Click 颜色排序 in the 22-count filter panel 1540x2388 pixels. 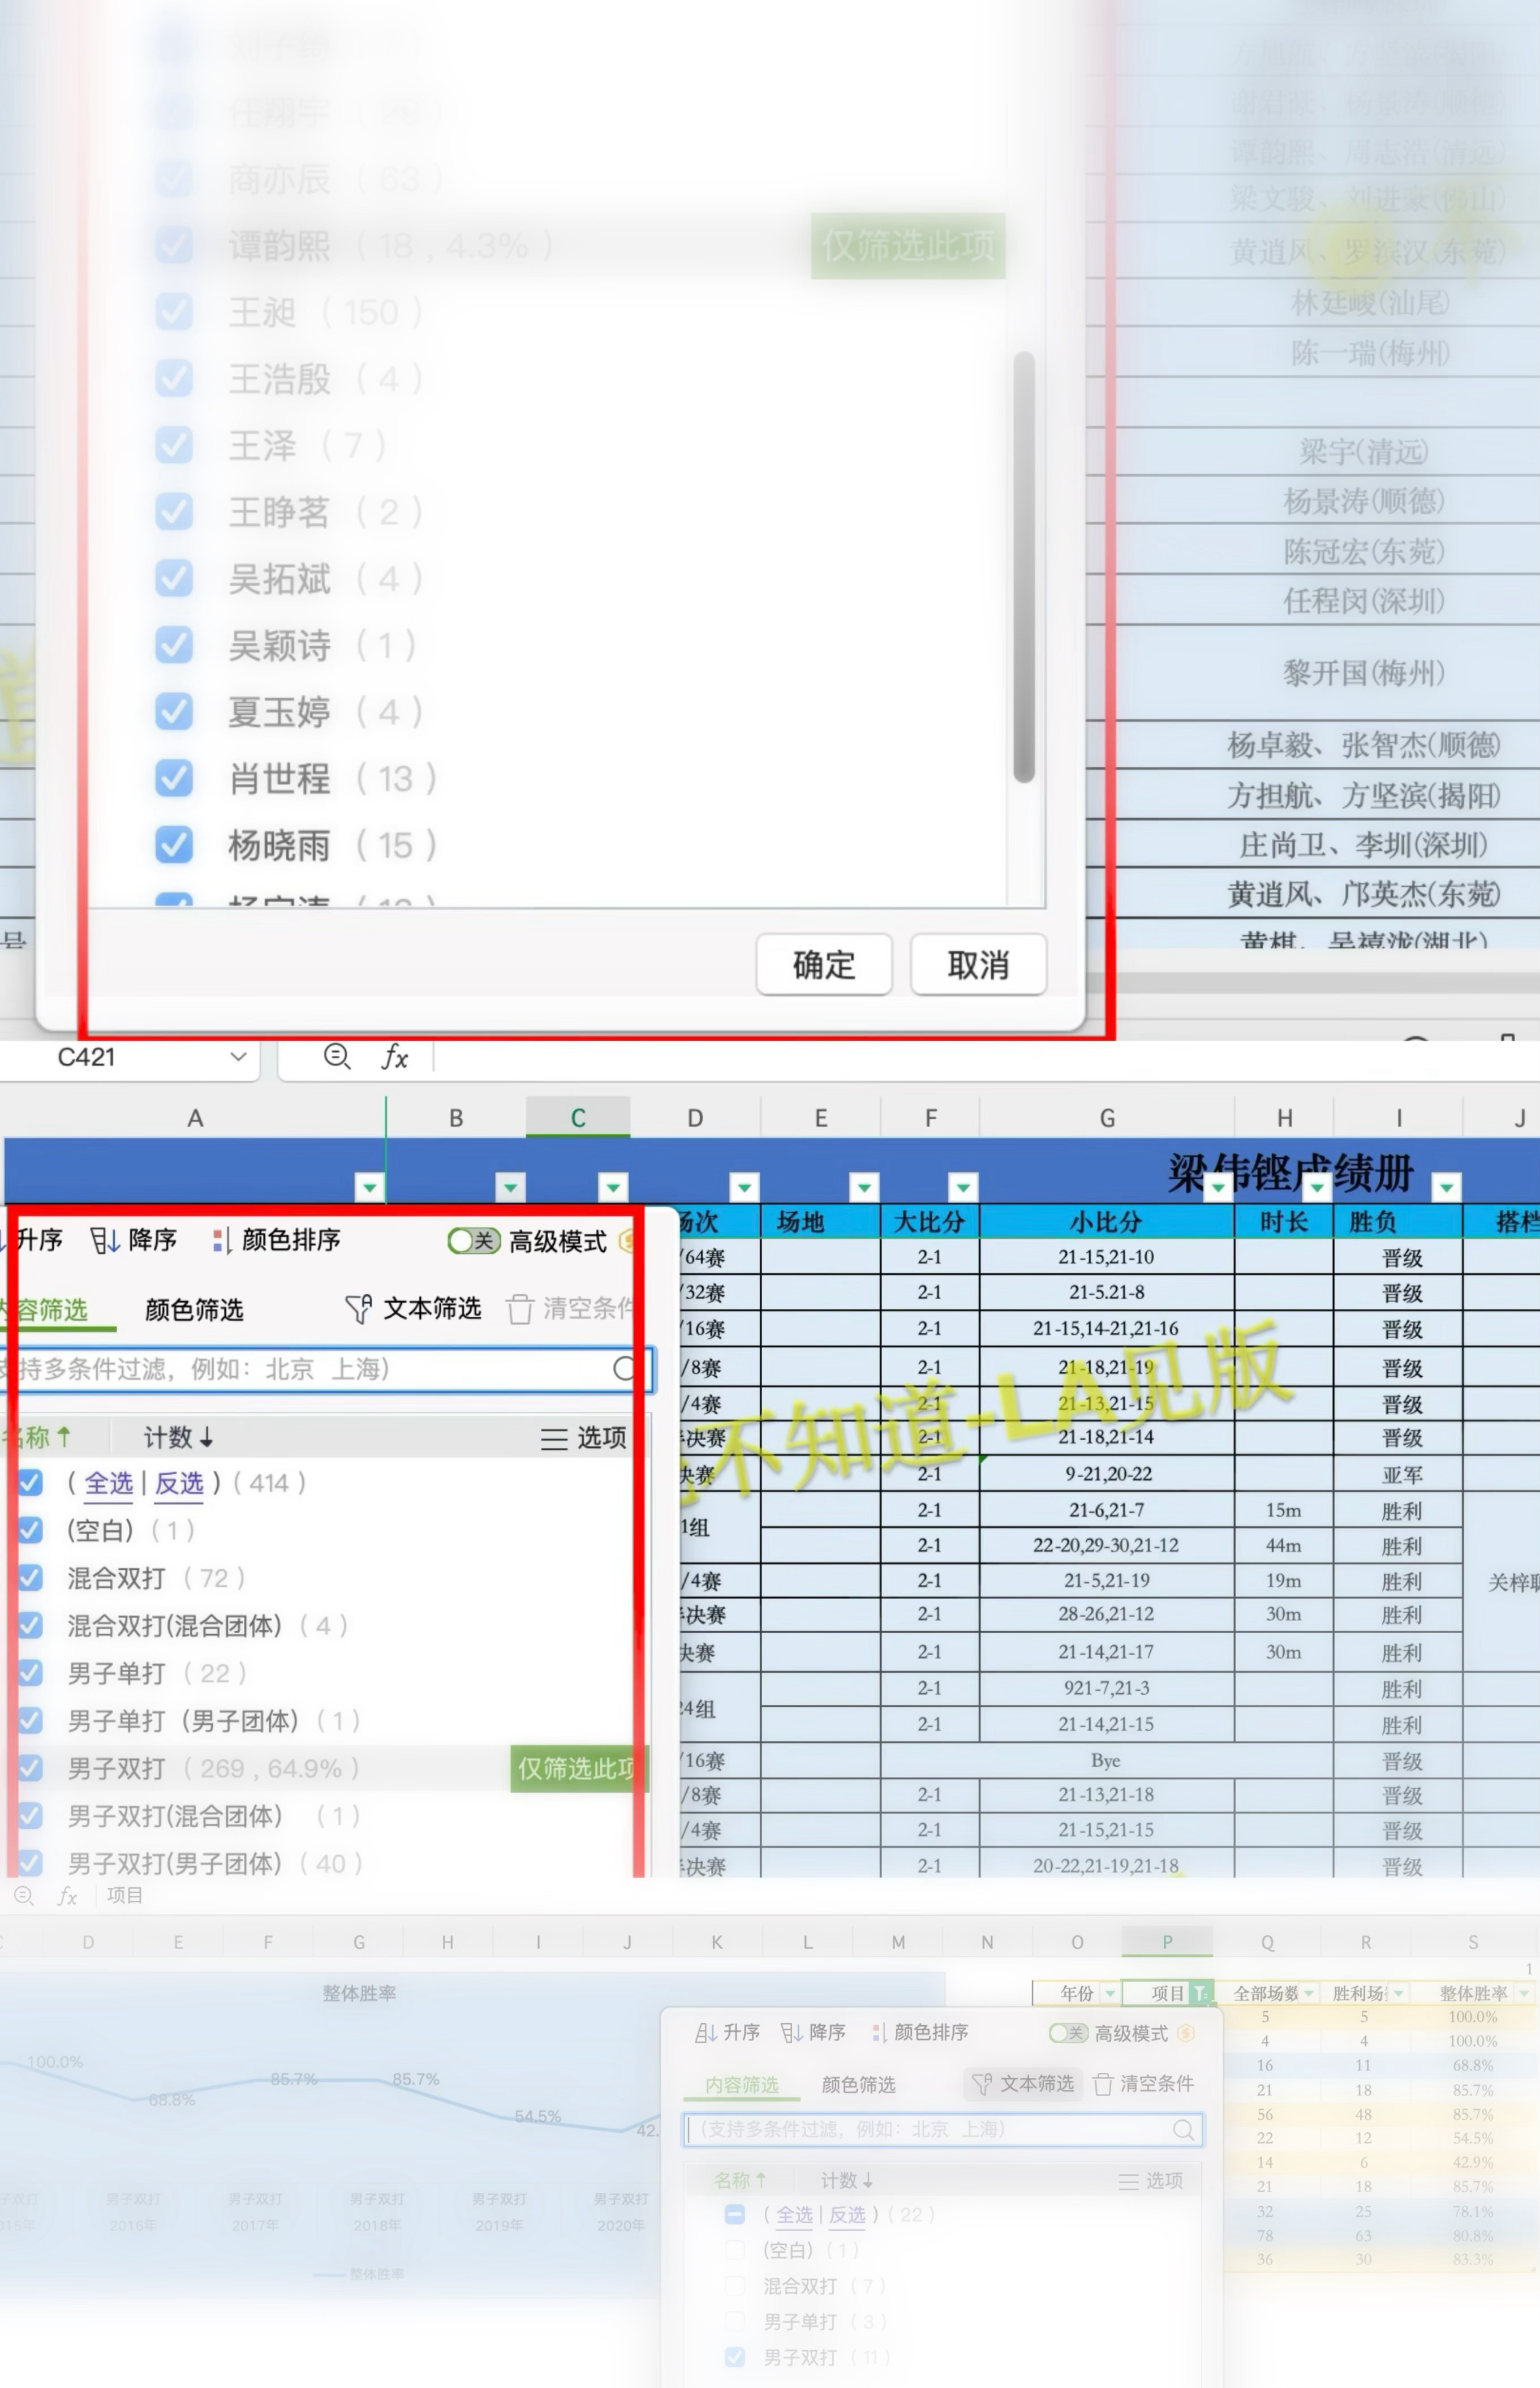click(x=920, y=2032)
